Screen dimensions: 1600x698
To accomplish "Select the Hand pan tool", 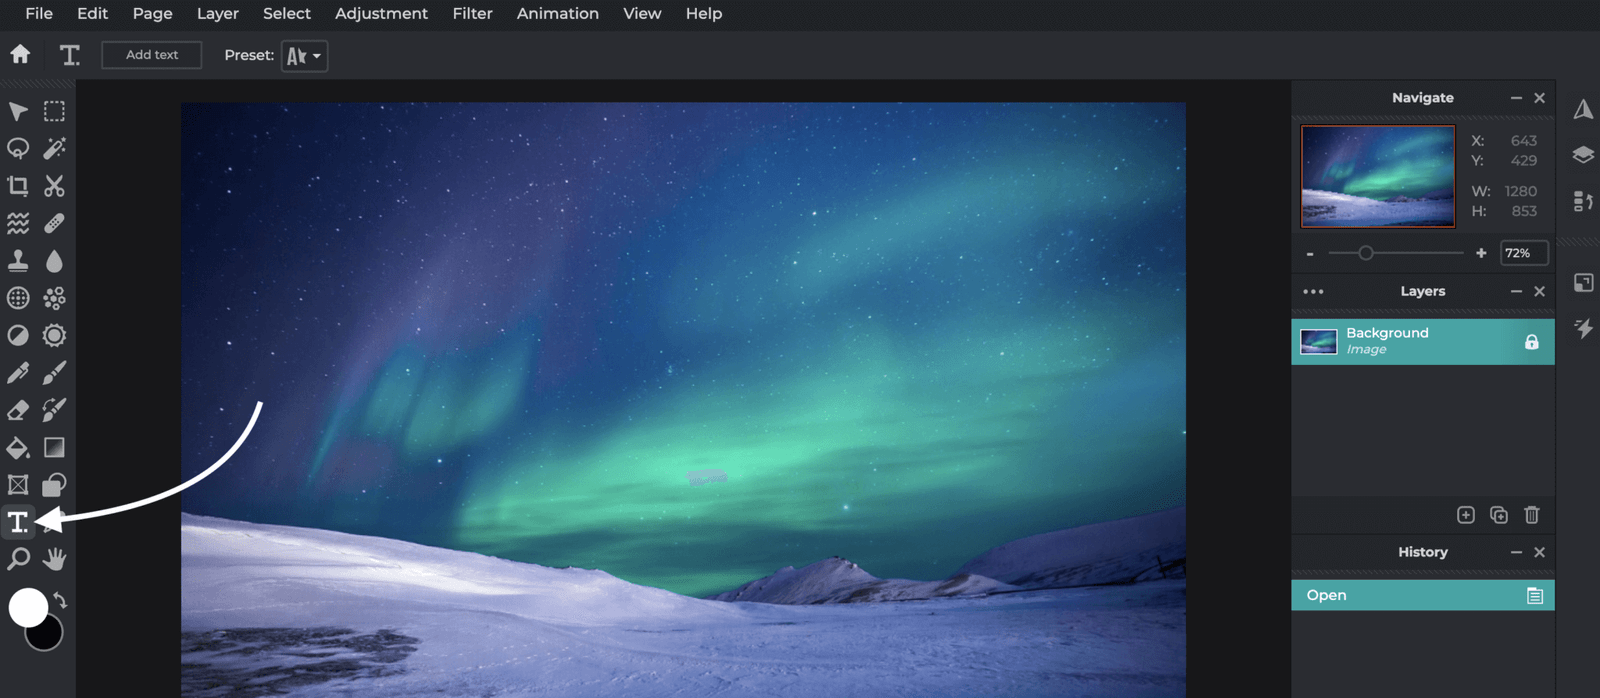I will [x=54, y=559].
